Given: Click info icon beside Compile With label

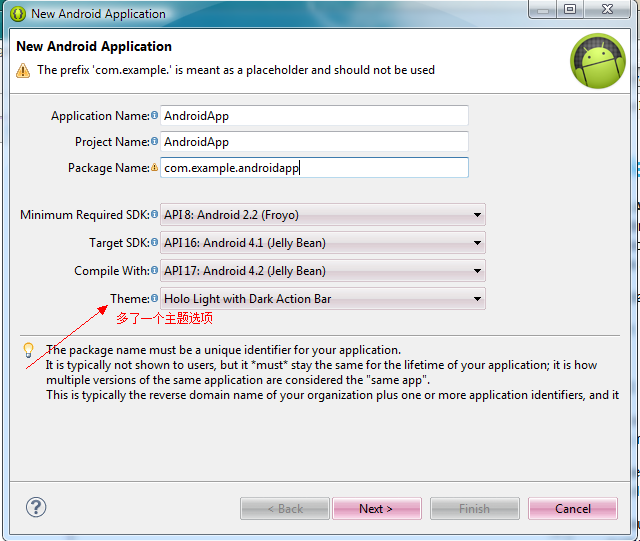Looking at the screenshot, I should 154,270.
